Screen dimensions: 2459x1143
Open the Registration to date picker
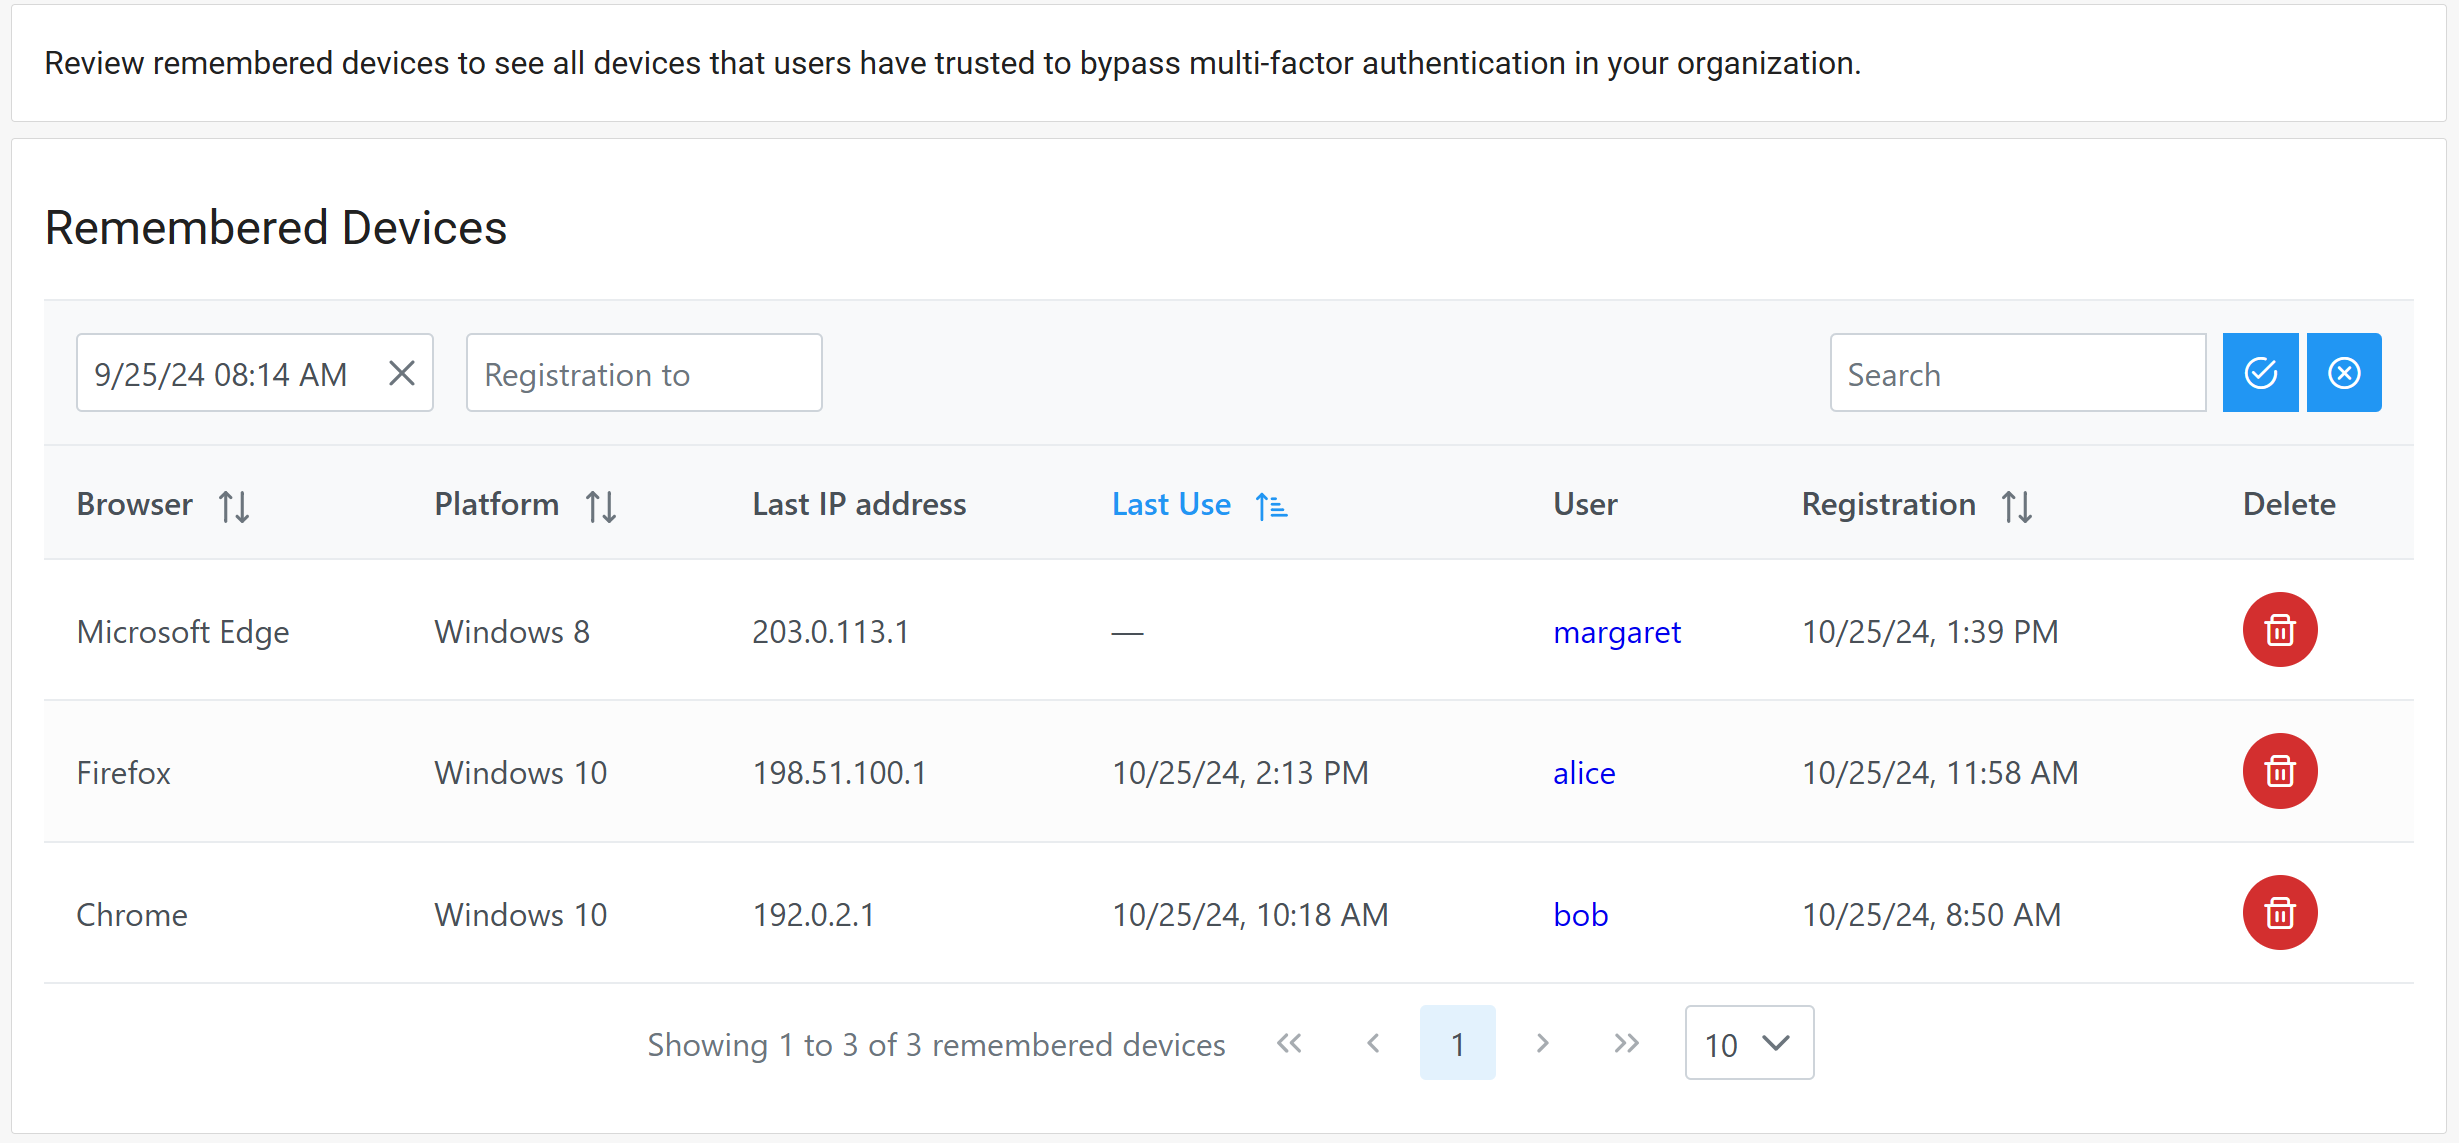point(643,373)
